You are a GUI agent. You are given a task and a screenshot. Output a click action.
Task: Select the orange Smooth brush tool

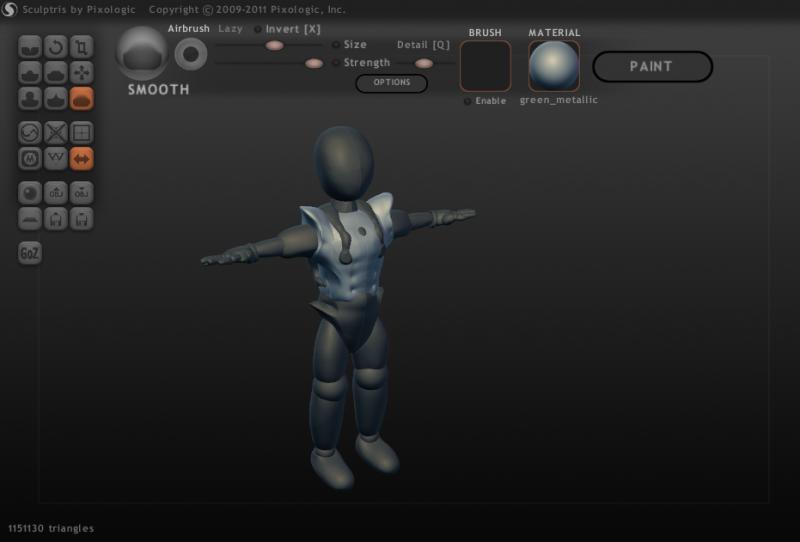[x=82, y=98]
